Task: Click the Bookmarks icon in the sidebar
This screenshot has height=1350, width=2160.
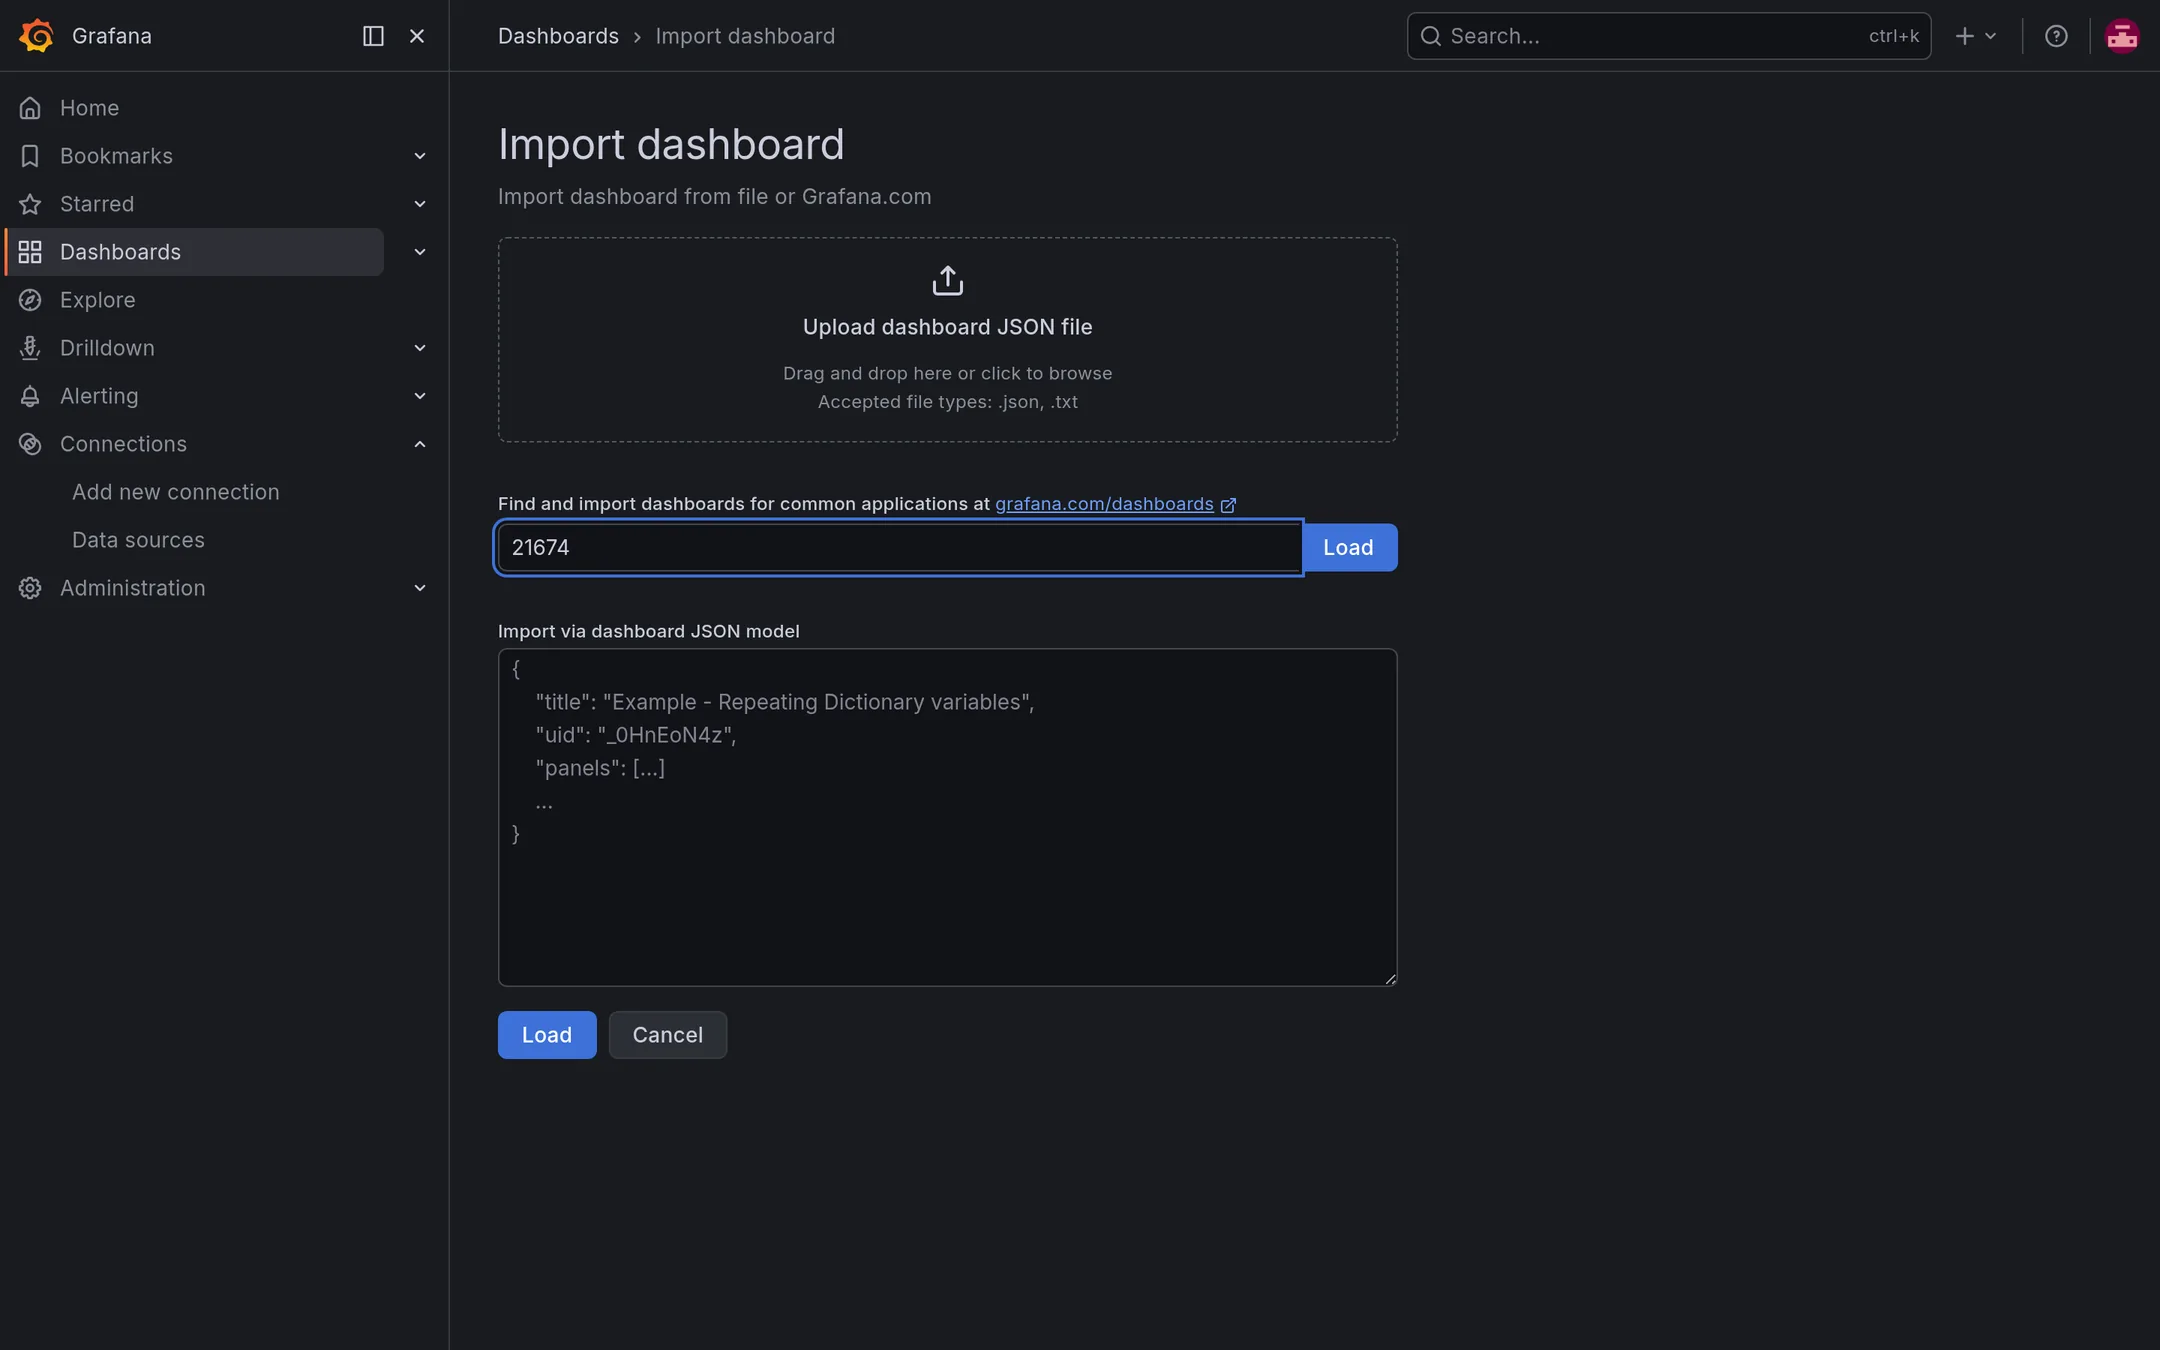Action: coord(30,156)
